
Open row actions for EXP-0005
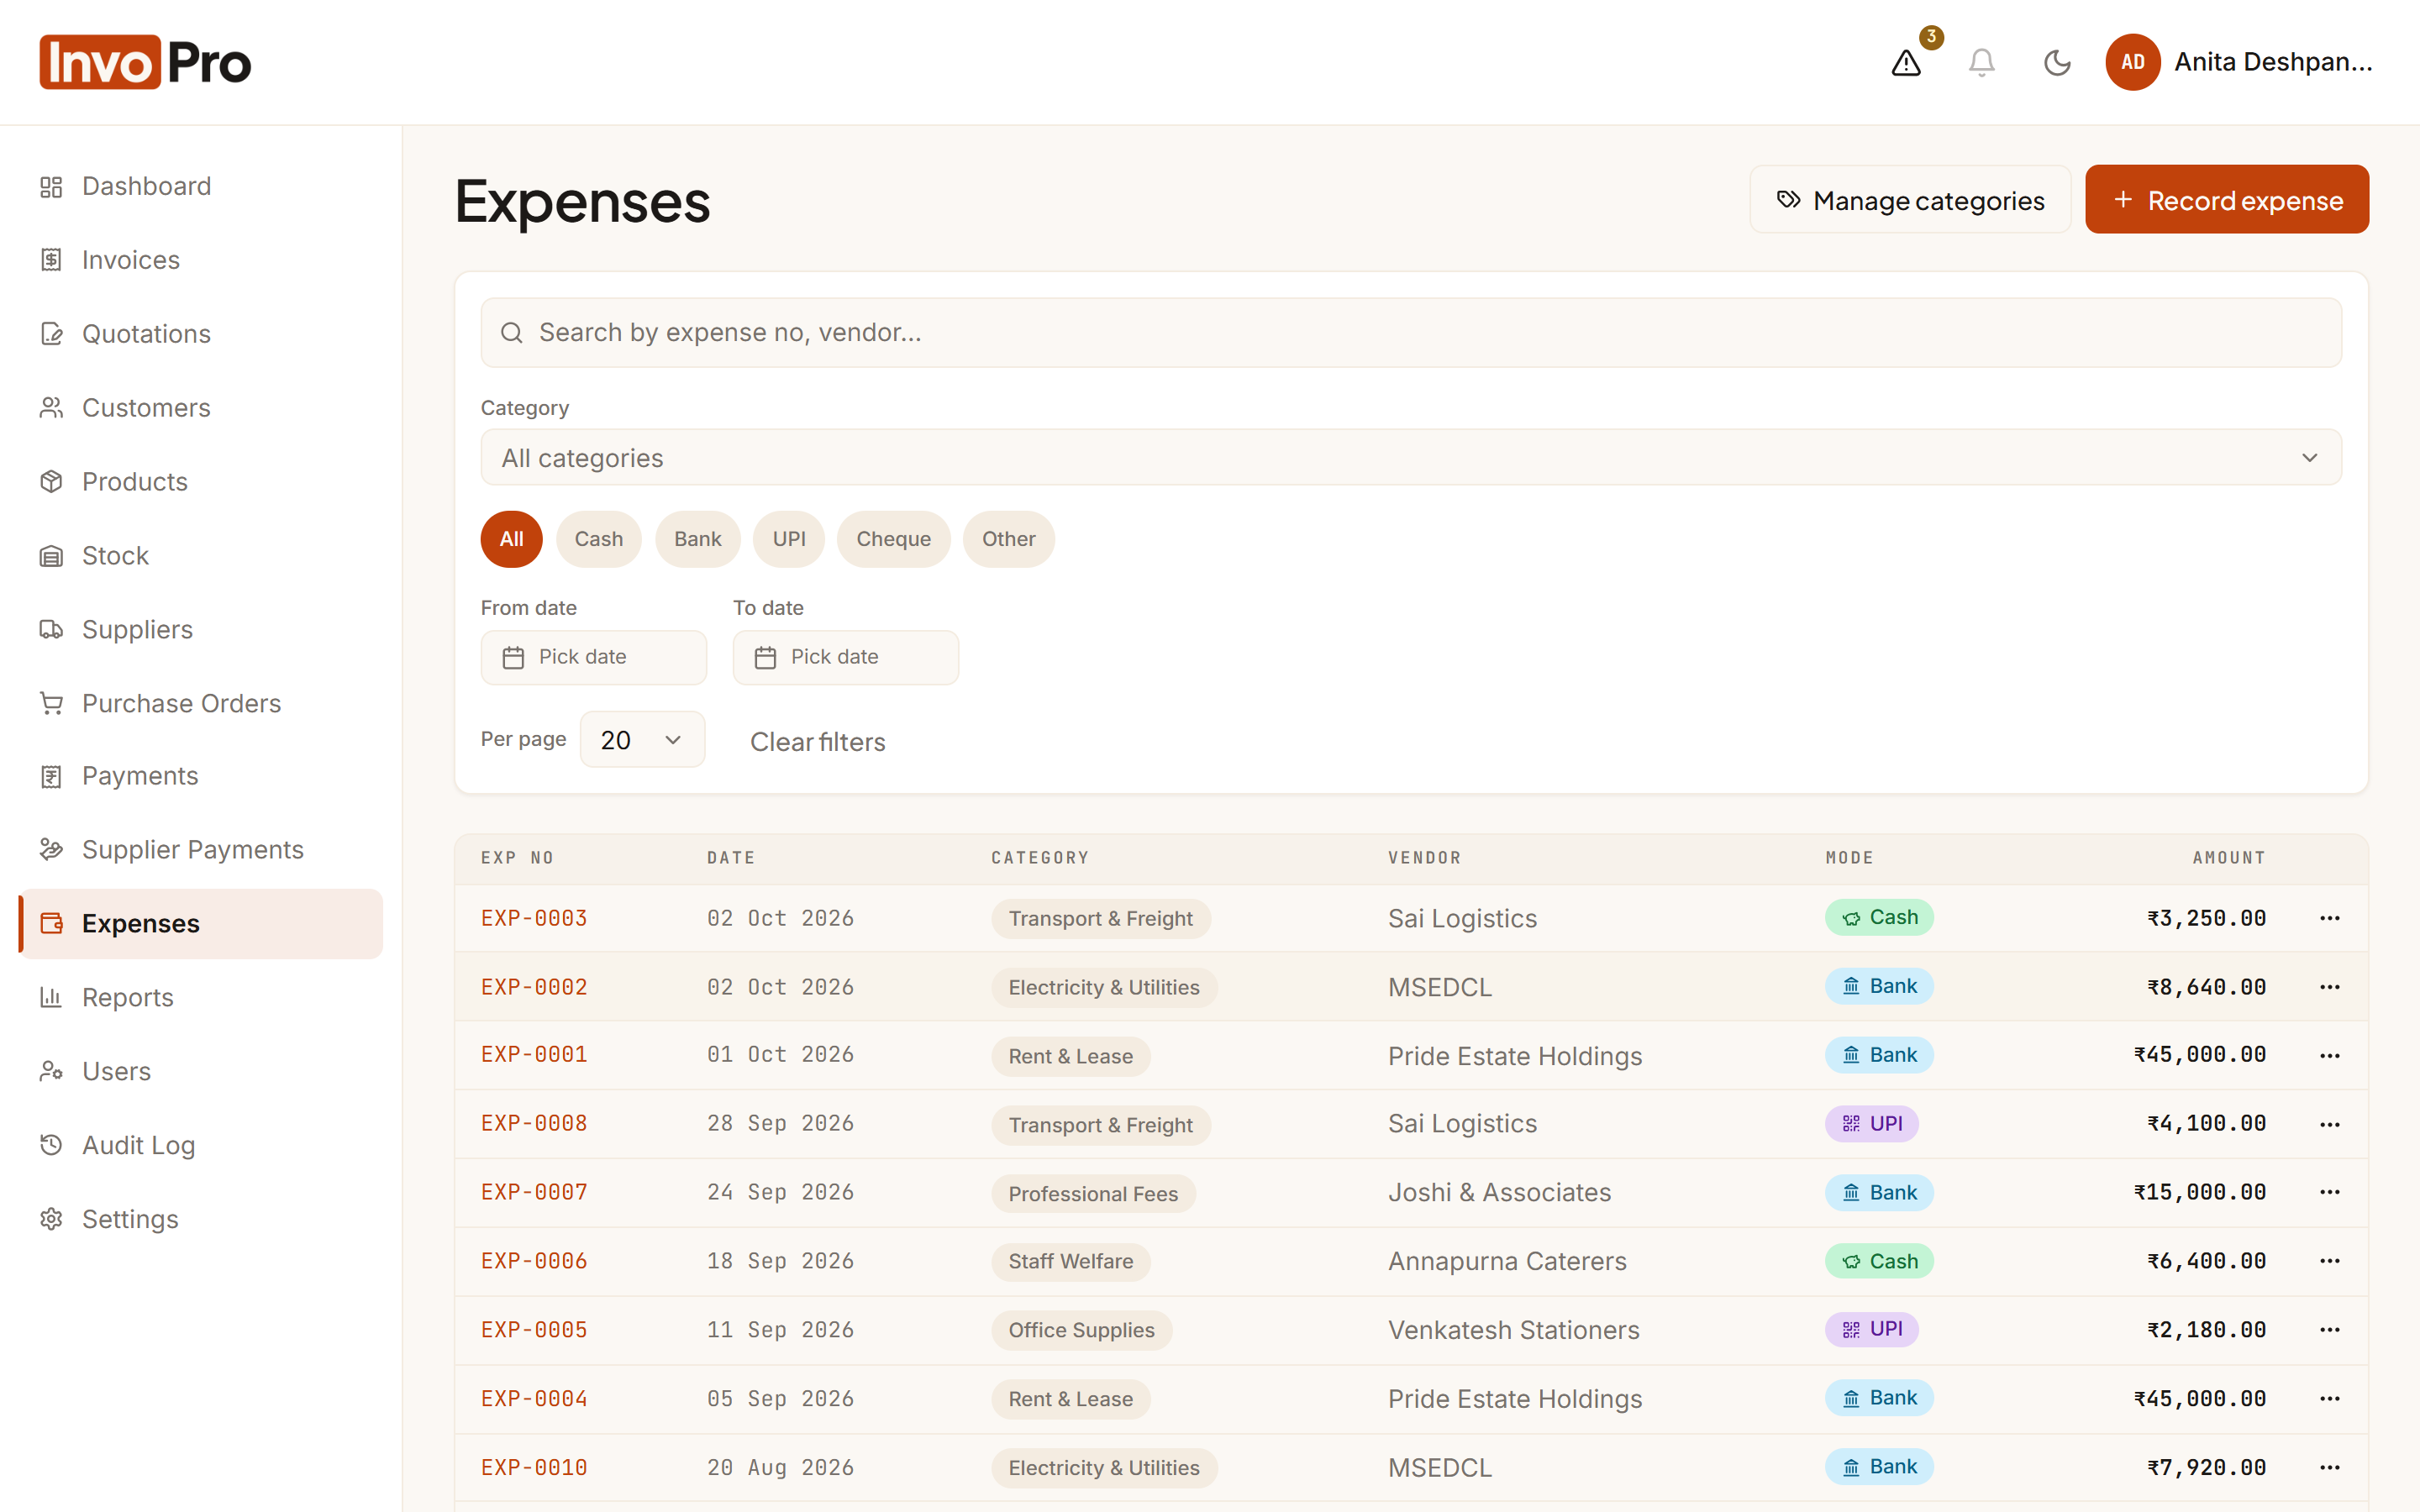click(x=2329, y=1330)
